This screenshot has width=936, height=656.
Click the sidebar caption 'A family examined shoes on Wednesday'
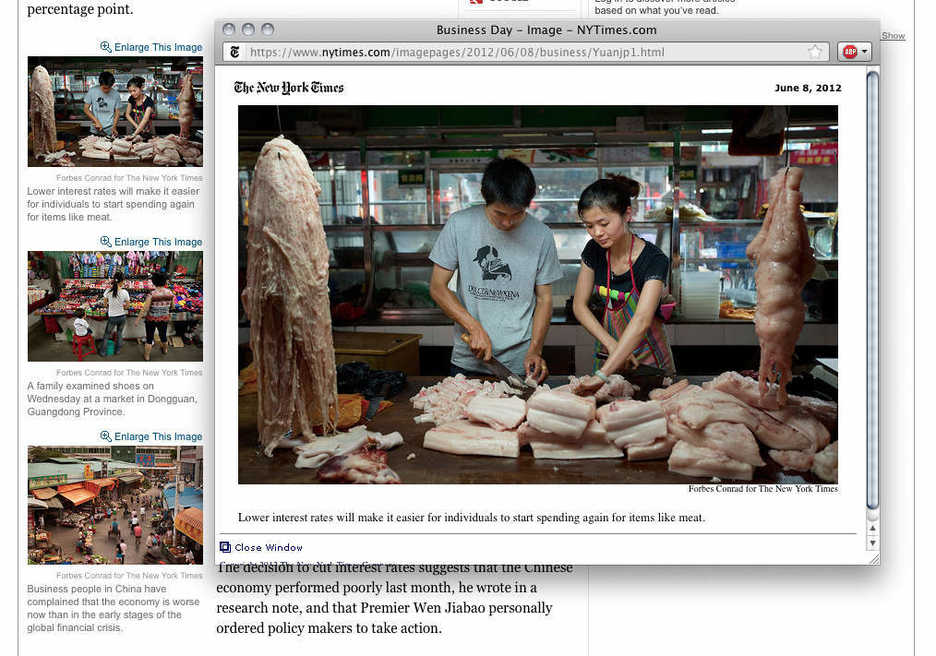112,399
